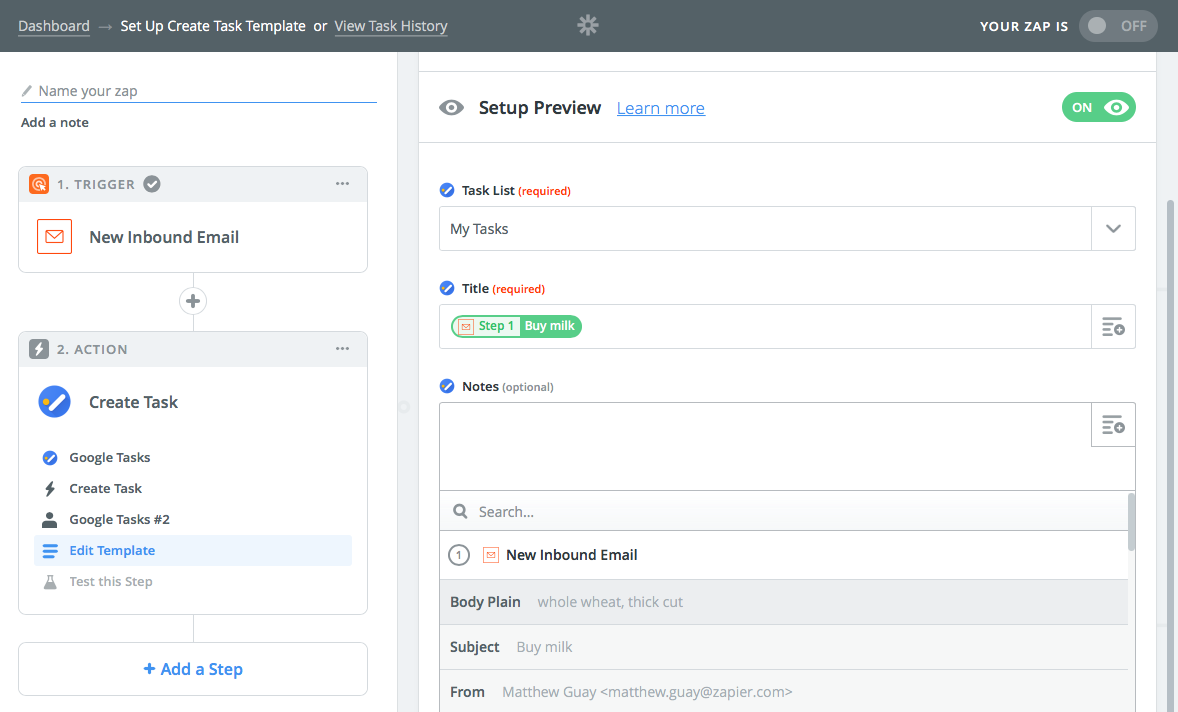
Task: Click the trigger completed checkmark icon
Action: click(152, 184)
